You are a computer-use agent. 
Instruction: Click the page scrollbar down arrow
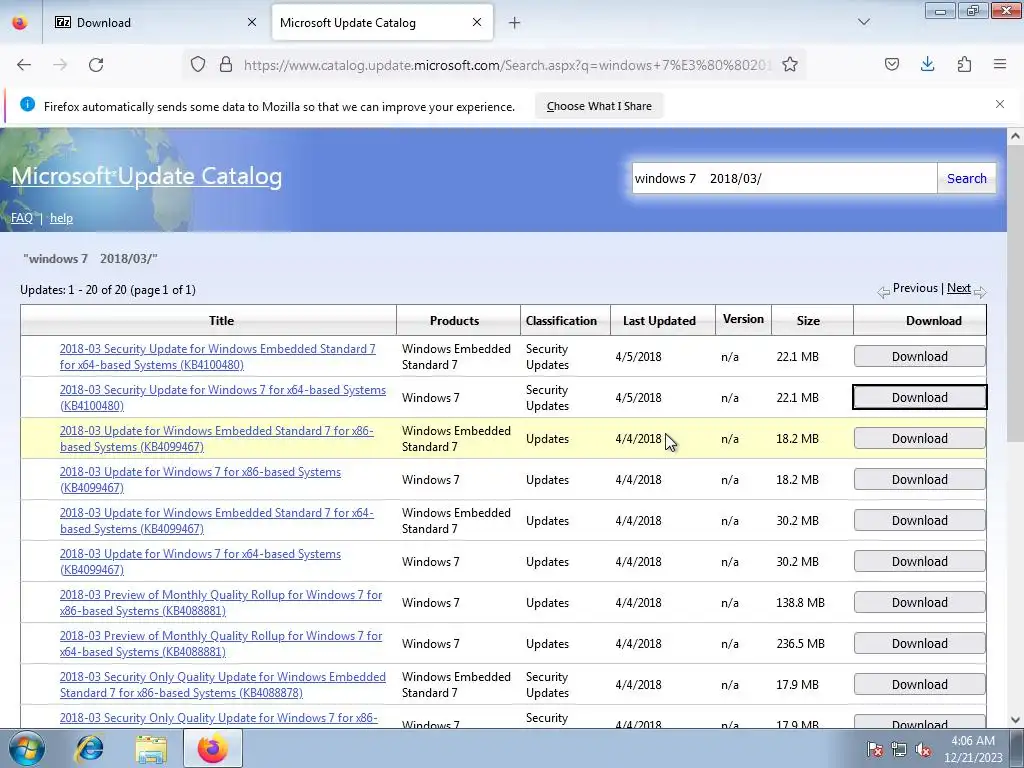tap(1015, 720)
